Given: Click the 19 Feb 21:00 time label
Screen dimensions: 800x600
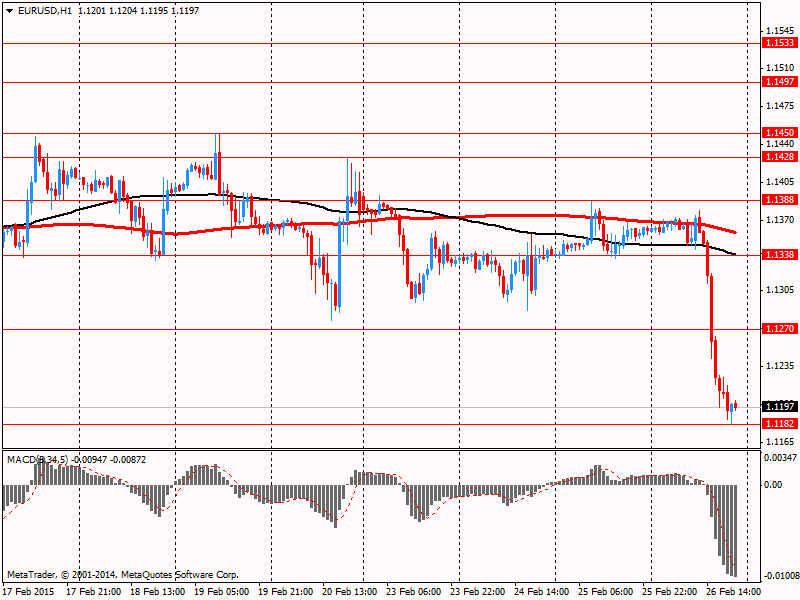Looking at the screenshot, I should coord(286,592).
